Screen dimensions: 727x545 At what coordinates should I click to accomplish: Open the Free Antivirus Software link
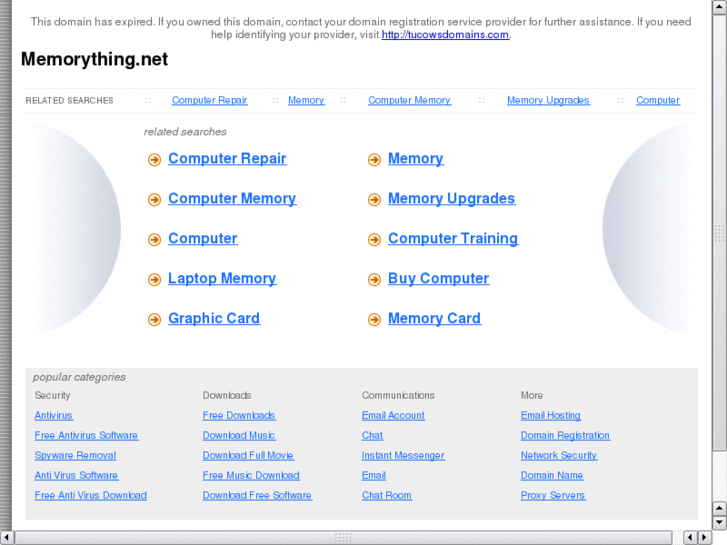pos(86,436)
